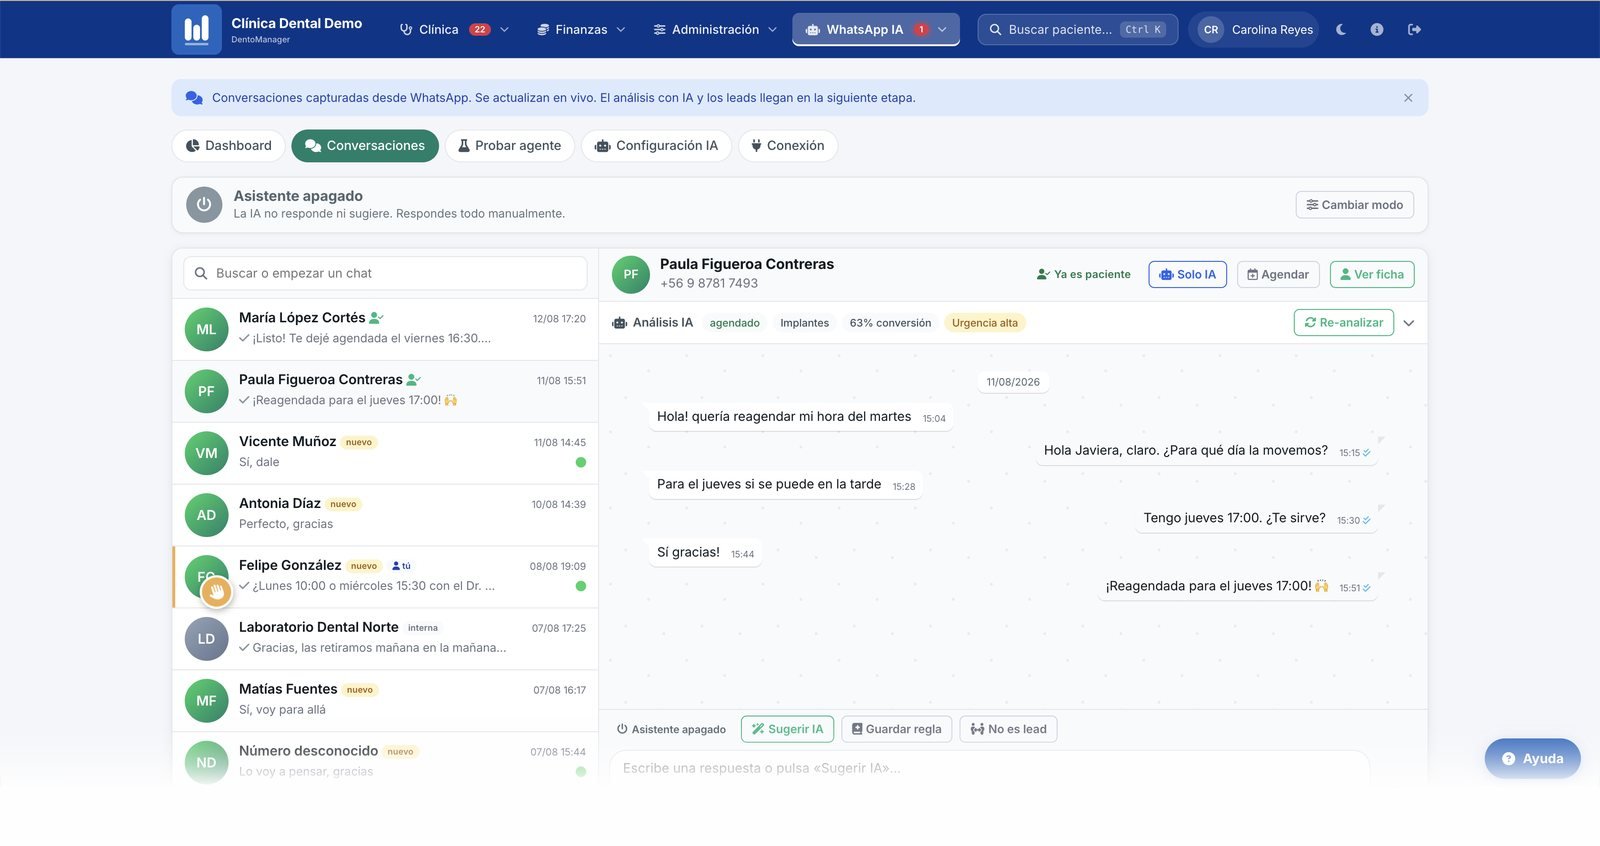Close the blue info banner
This screenshot has width=1600, height=846.
click(1408, 98)
